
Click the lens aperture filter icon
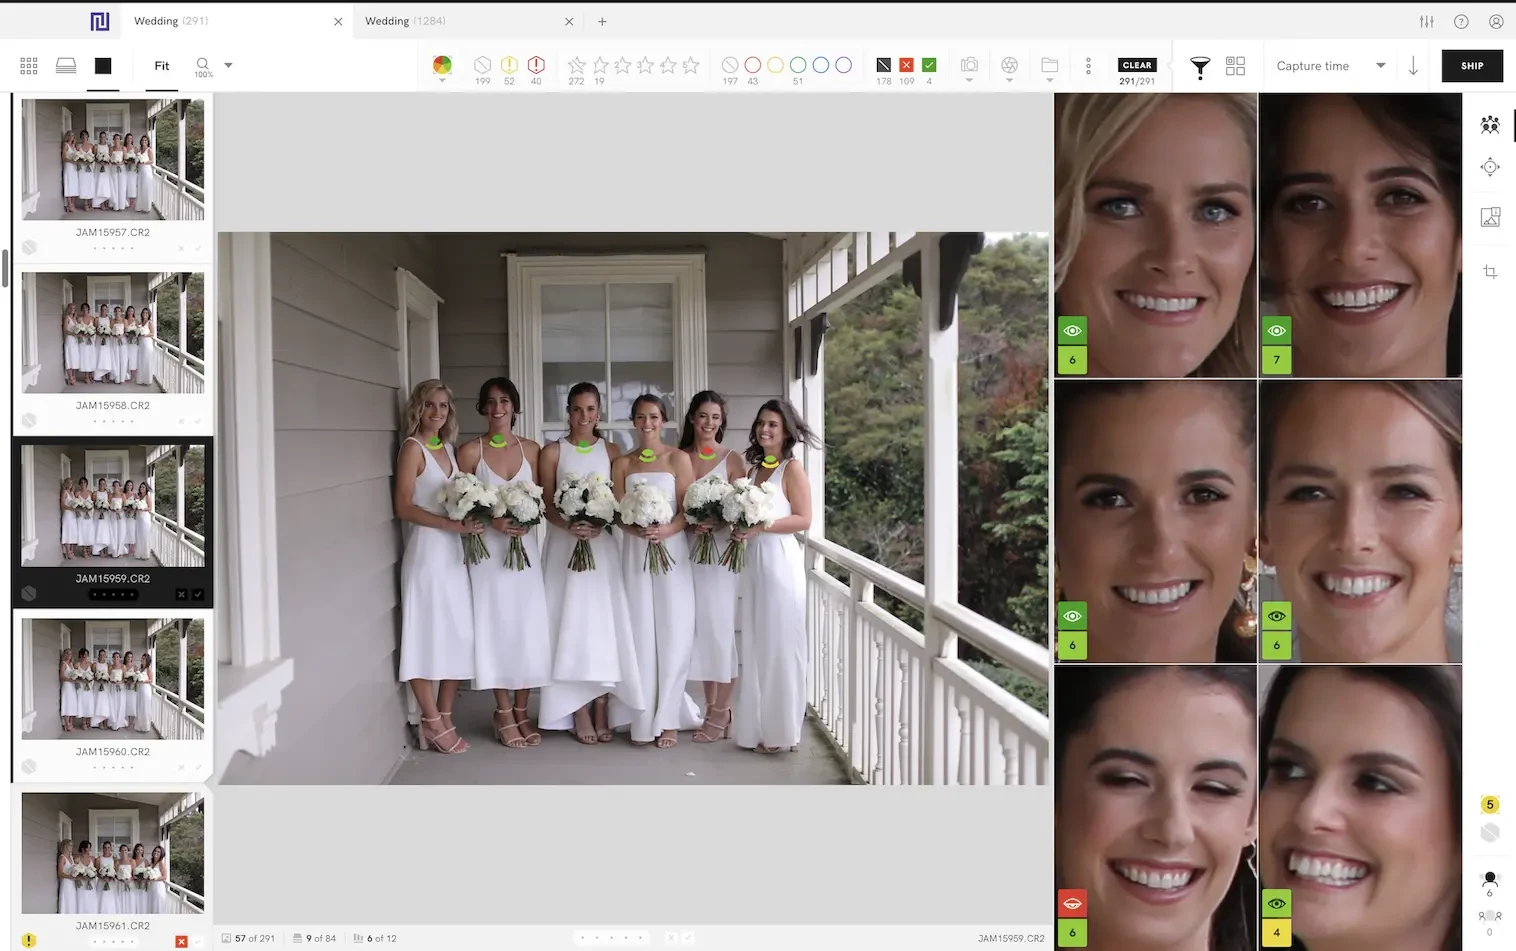[x=1009, y=65]
